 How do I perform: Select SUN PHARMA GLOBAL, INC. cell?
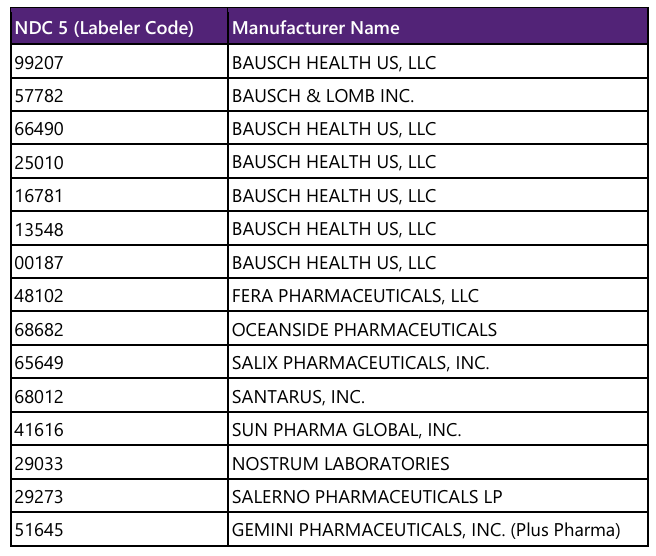pos(346,430)
